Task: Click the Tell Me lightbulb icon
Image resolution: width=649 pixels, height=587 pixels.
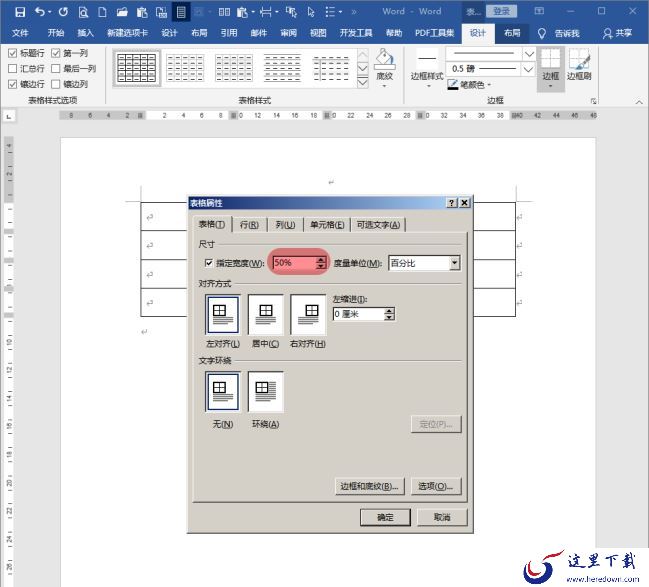Action: (x=541, y=33)
